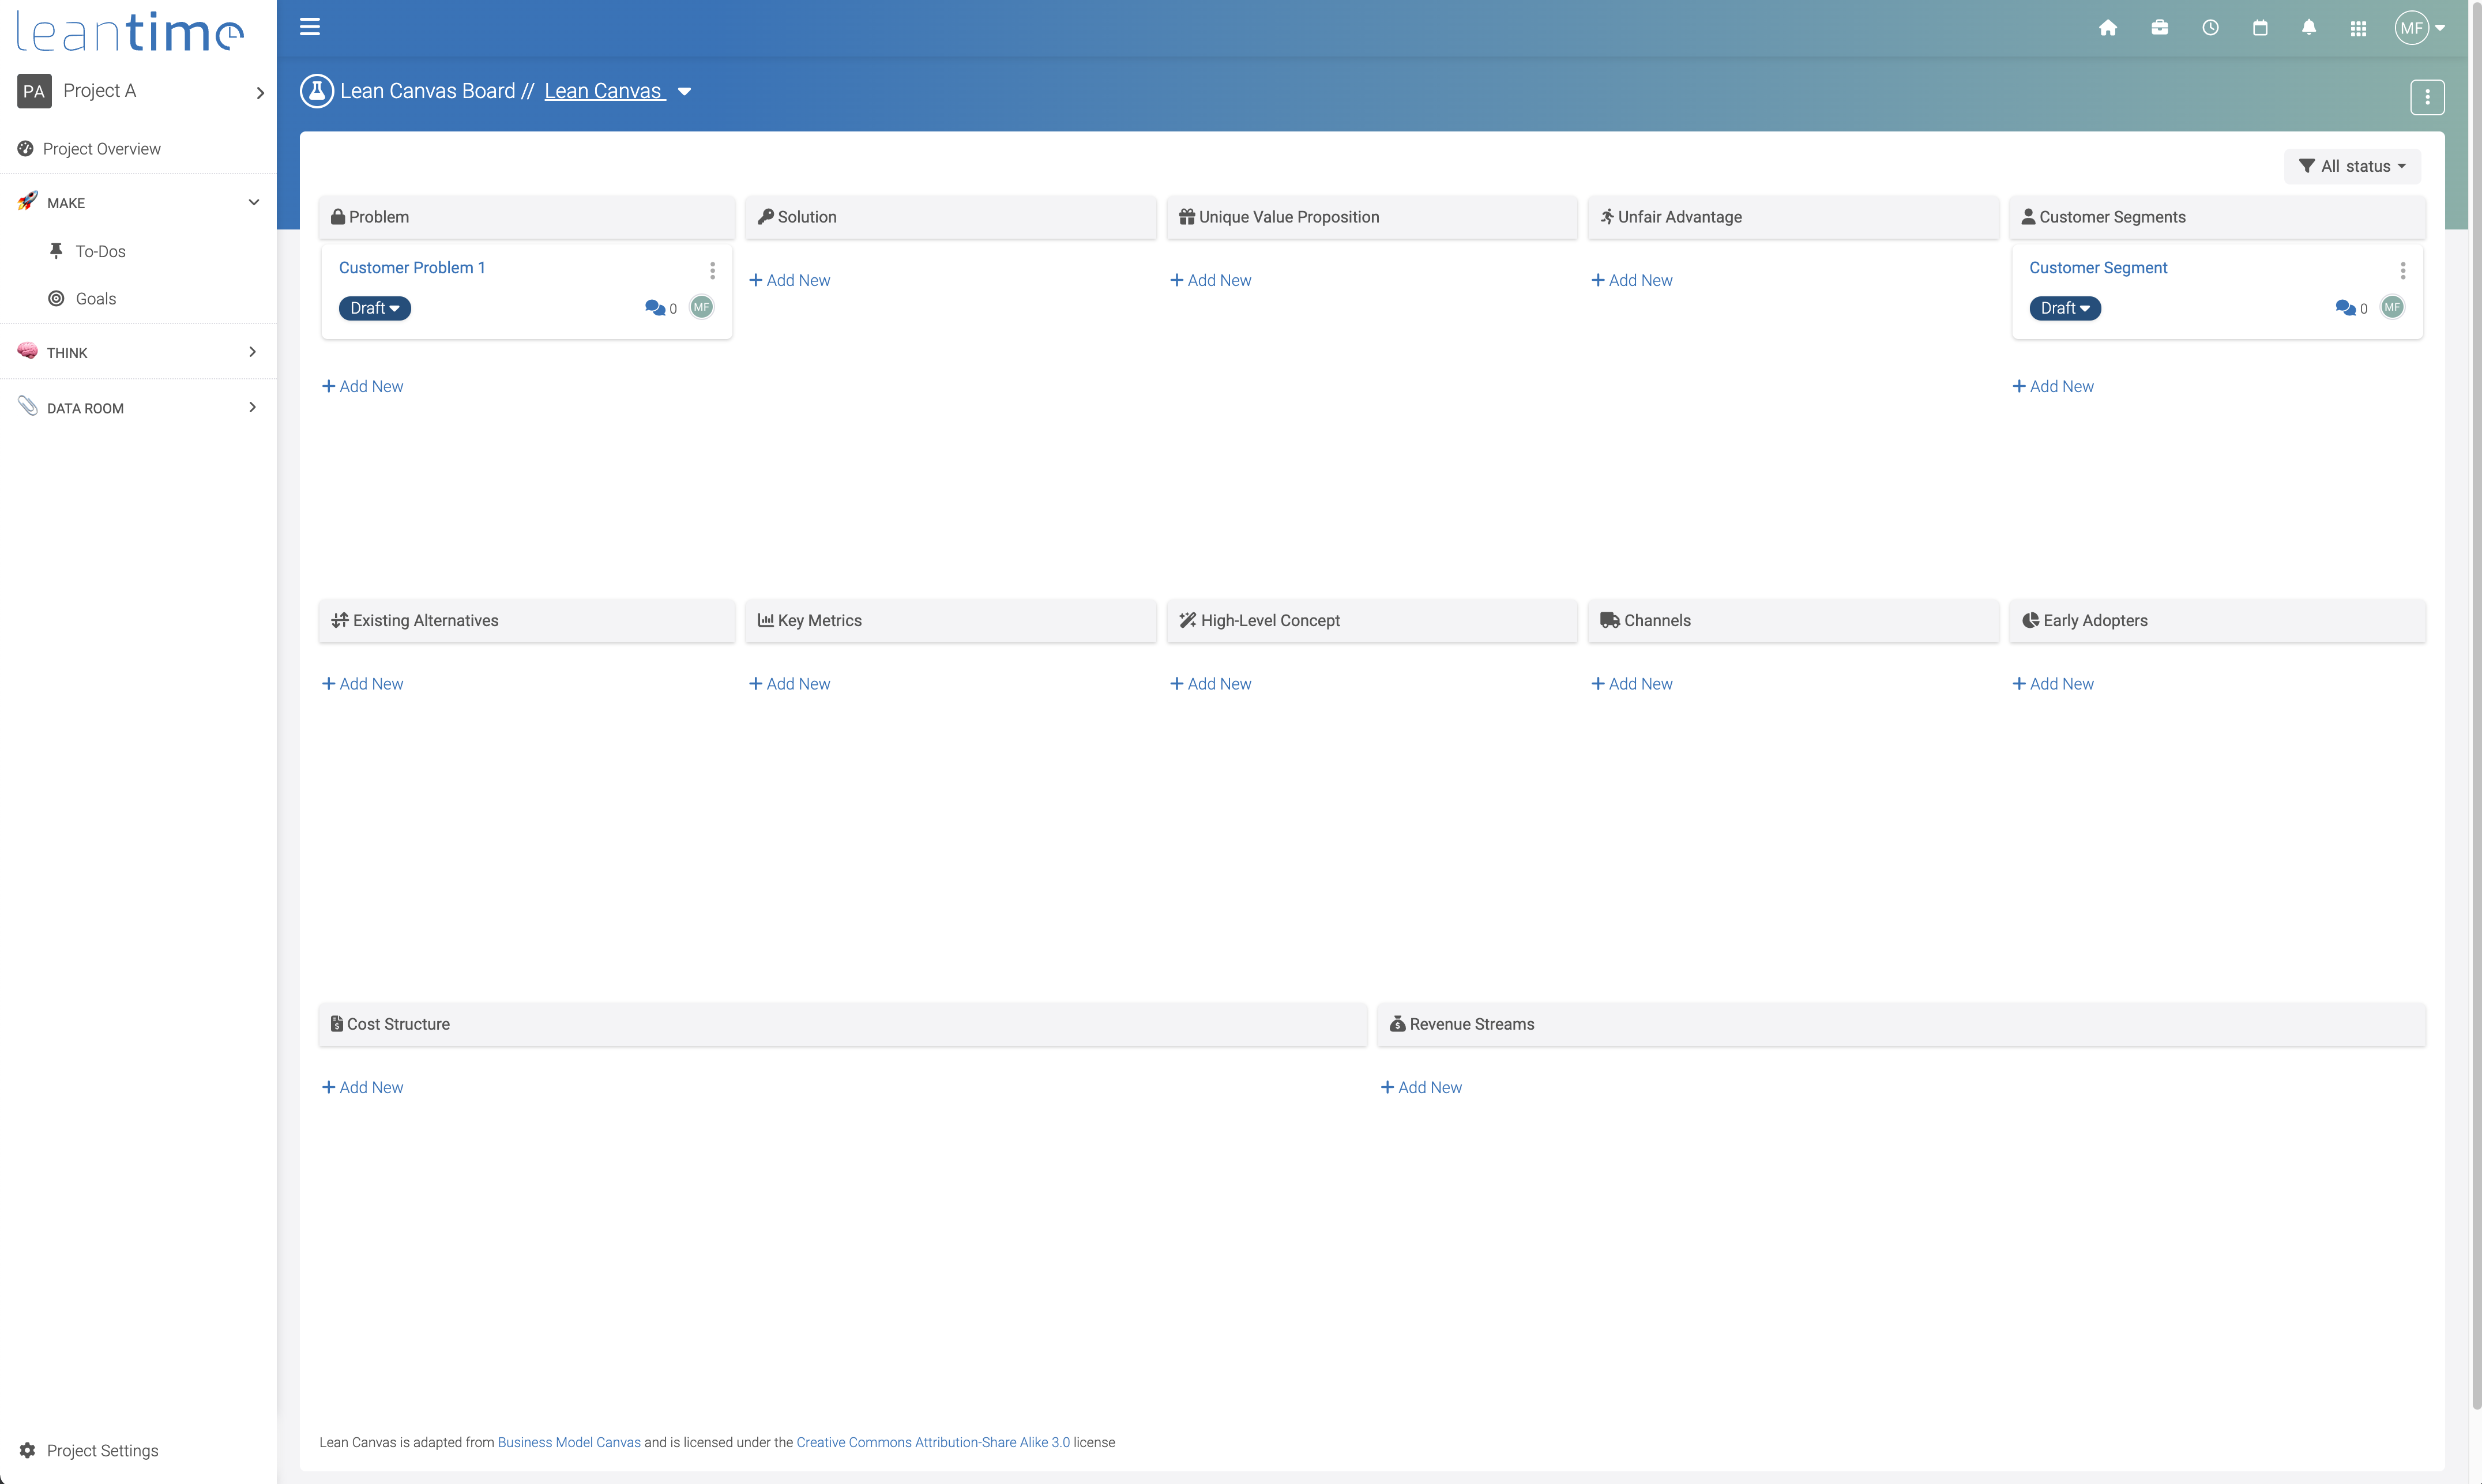Click the home icon in top bar

tap(2108, 28)
